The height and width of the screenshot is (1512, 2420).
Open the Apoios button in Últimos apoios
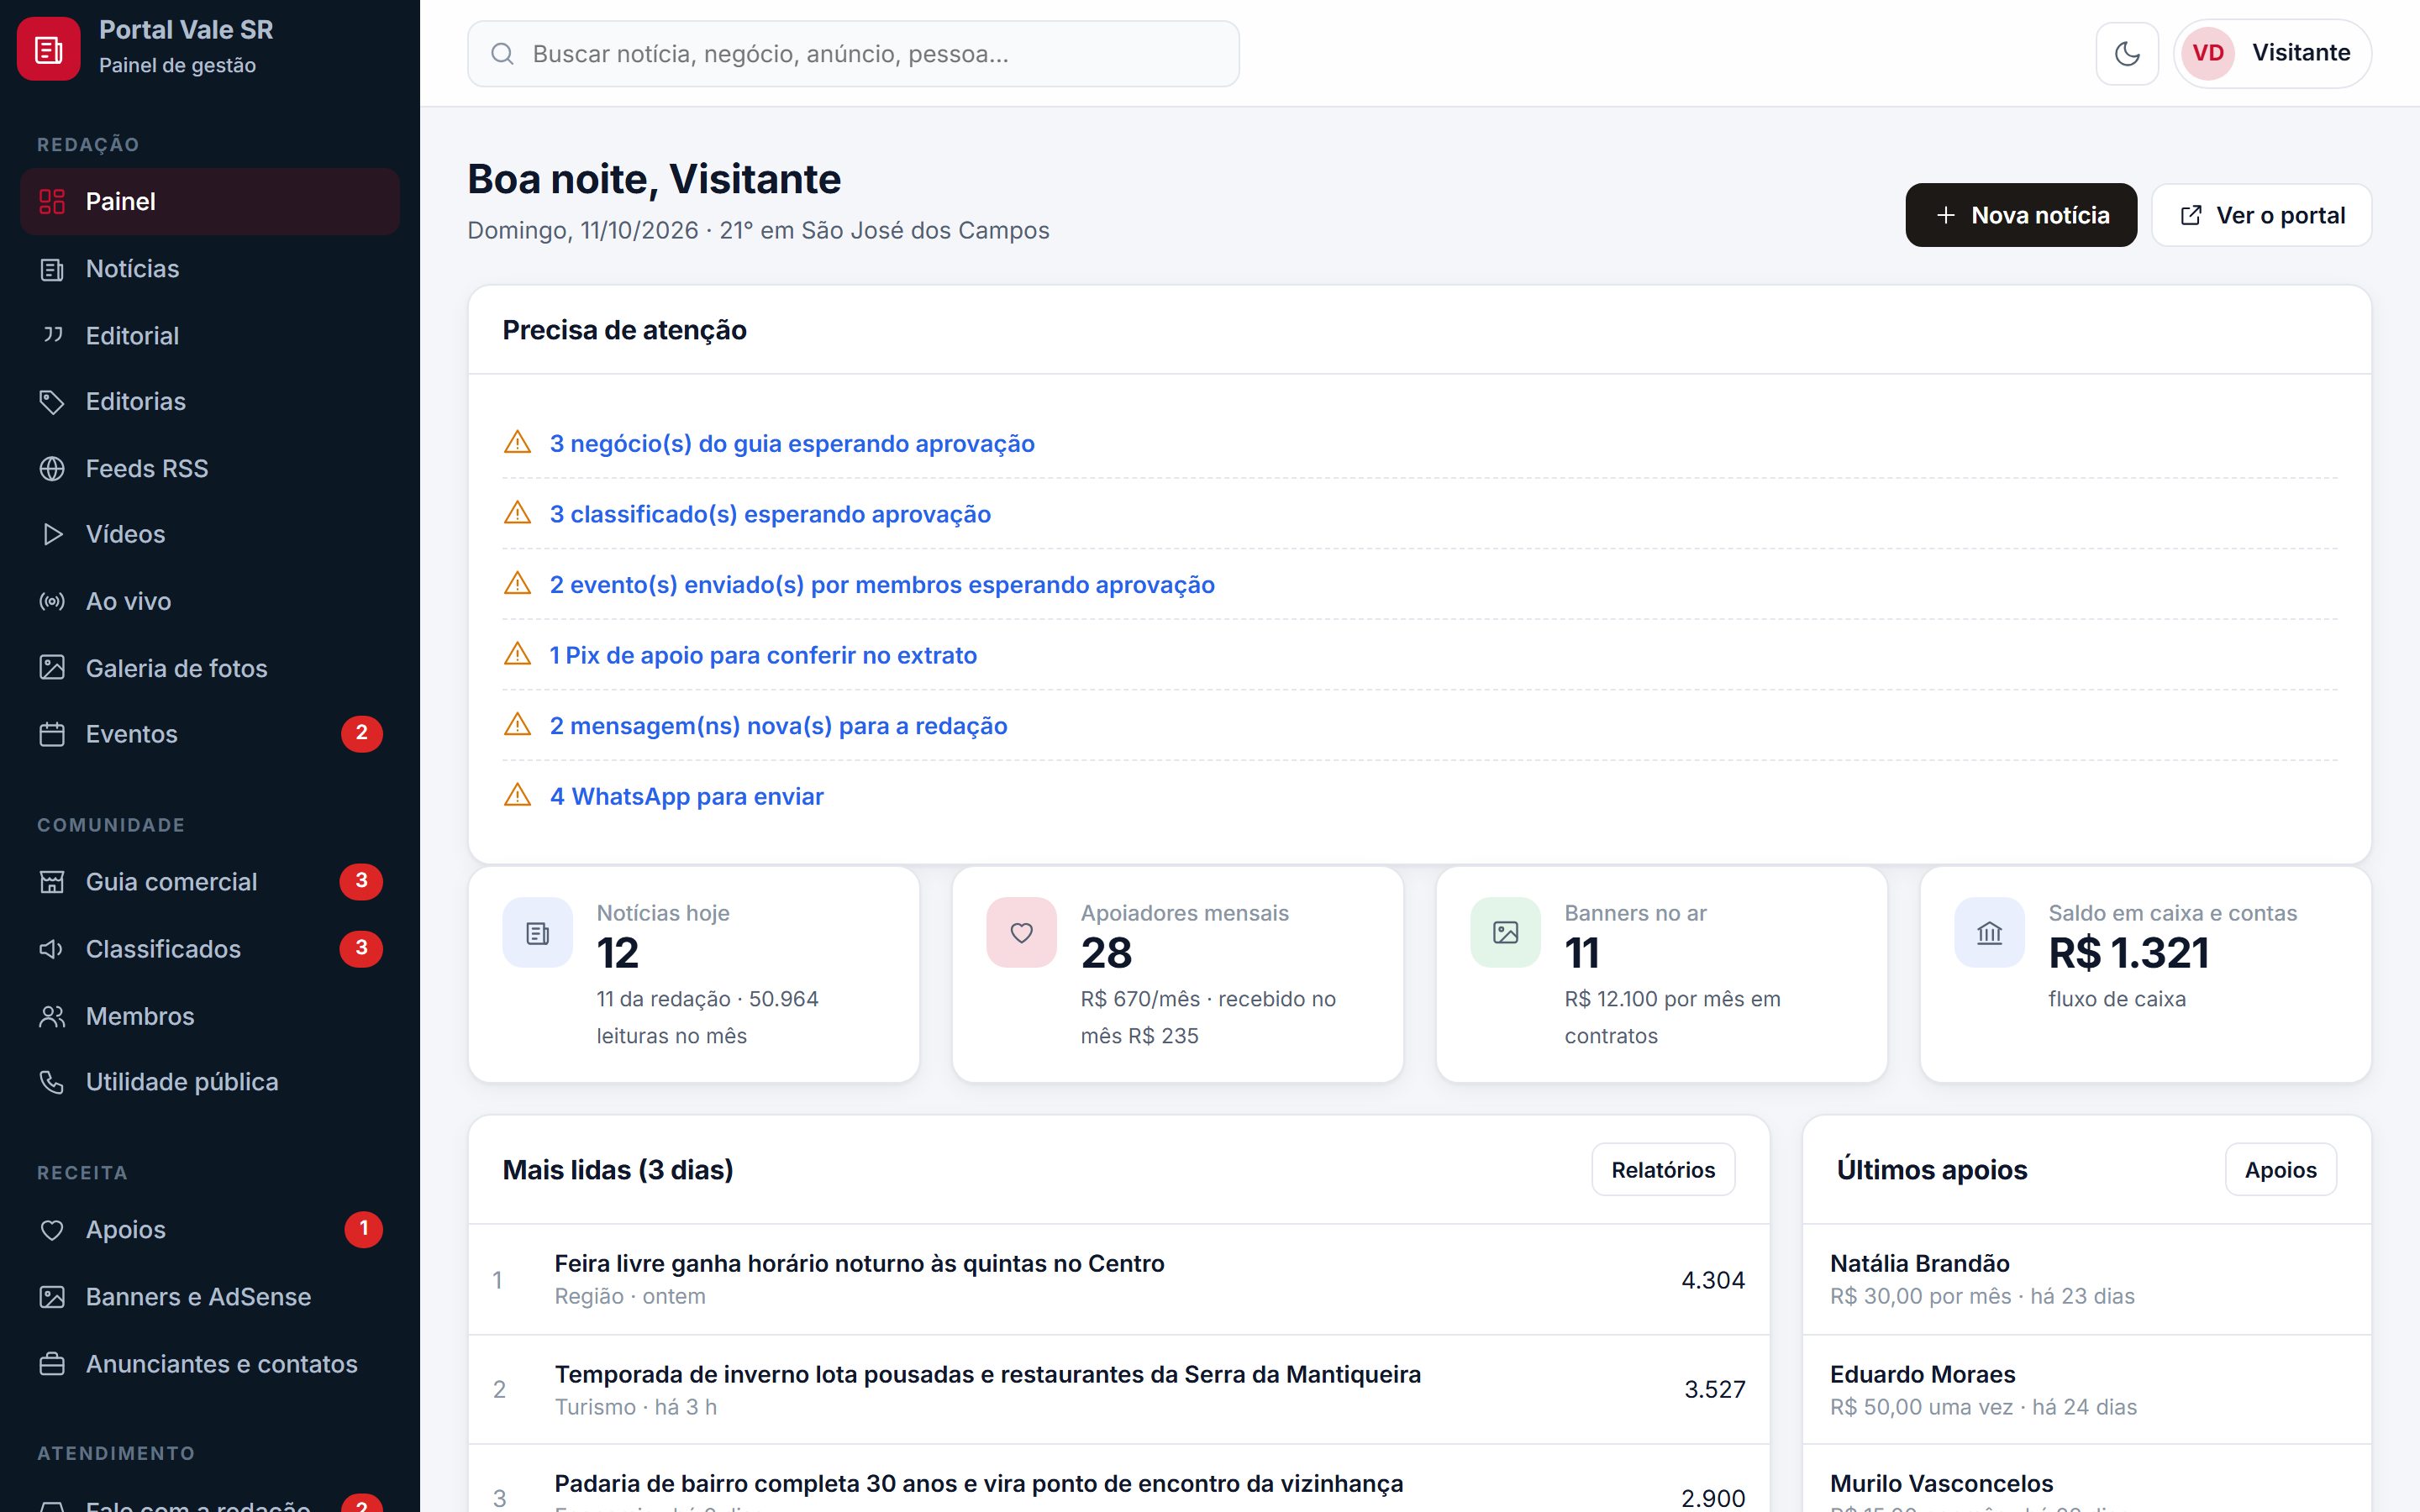pyautogui.click(x=2280, y=1170)
